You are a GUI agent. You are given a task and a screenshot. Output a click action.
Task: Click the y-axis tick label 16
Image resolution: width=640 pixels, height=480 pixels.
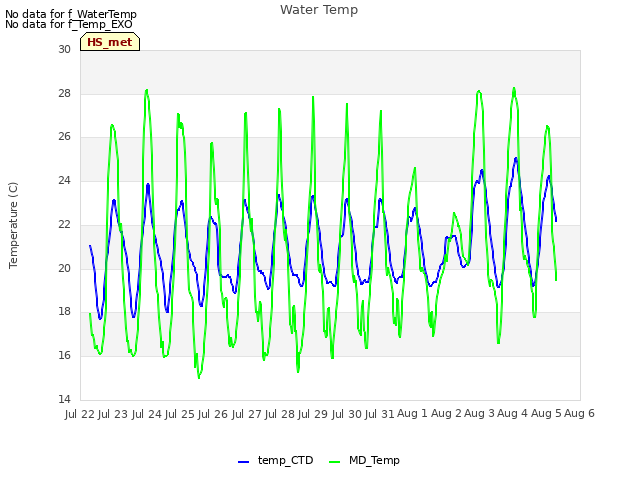pos(64,356)
